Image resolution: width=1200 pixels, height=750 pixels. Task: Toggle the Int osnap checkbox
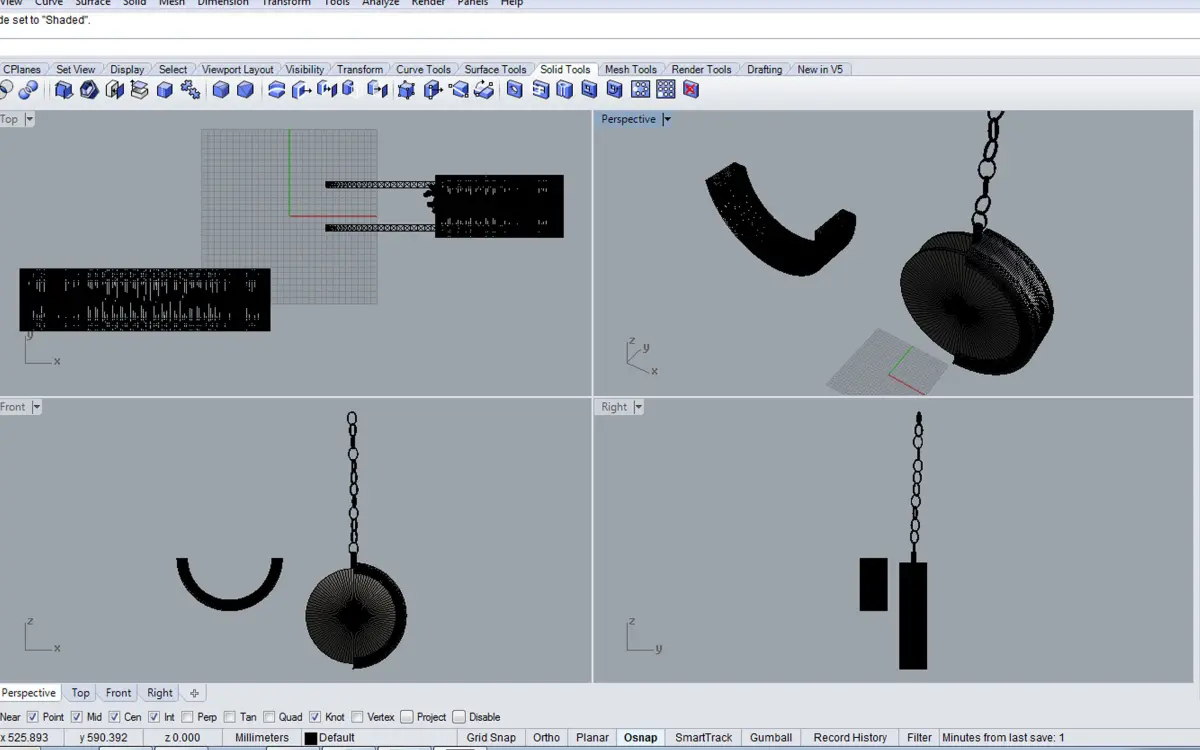click(154, 717)
